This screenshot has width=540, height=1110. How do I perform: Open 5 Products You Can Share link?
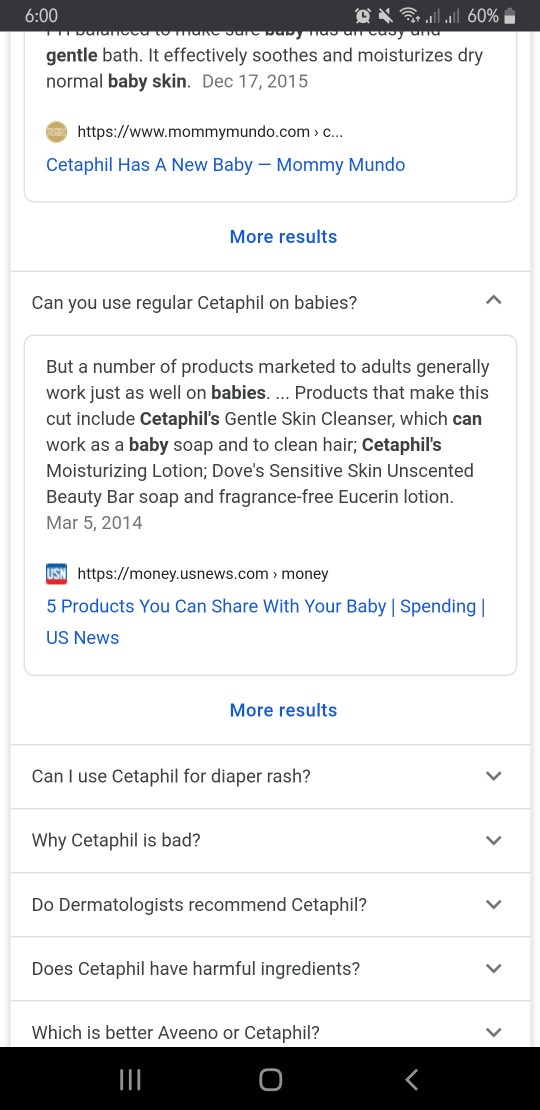[x=265, y=622]
